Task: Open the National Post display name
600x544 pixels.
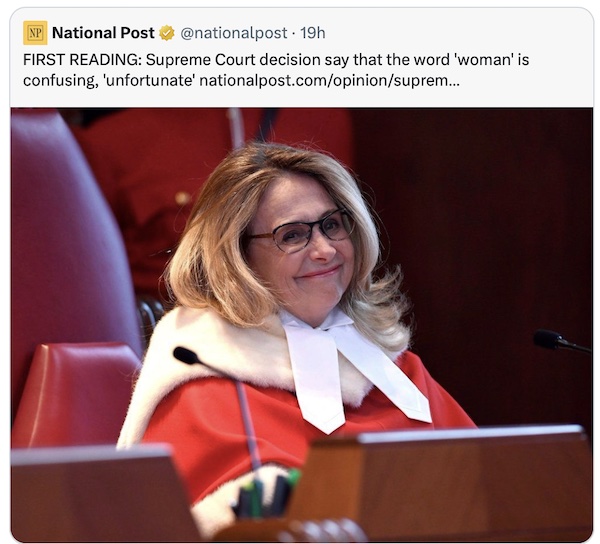Action: click(102, 34)
